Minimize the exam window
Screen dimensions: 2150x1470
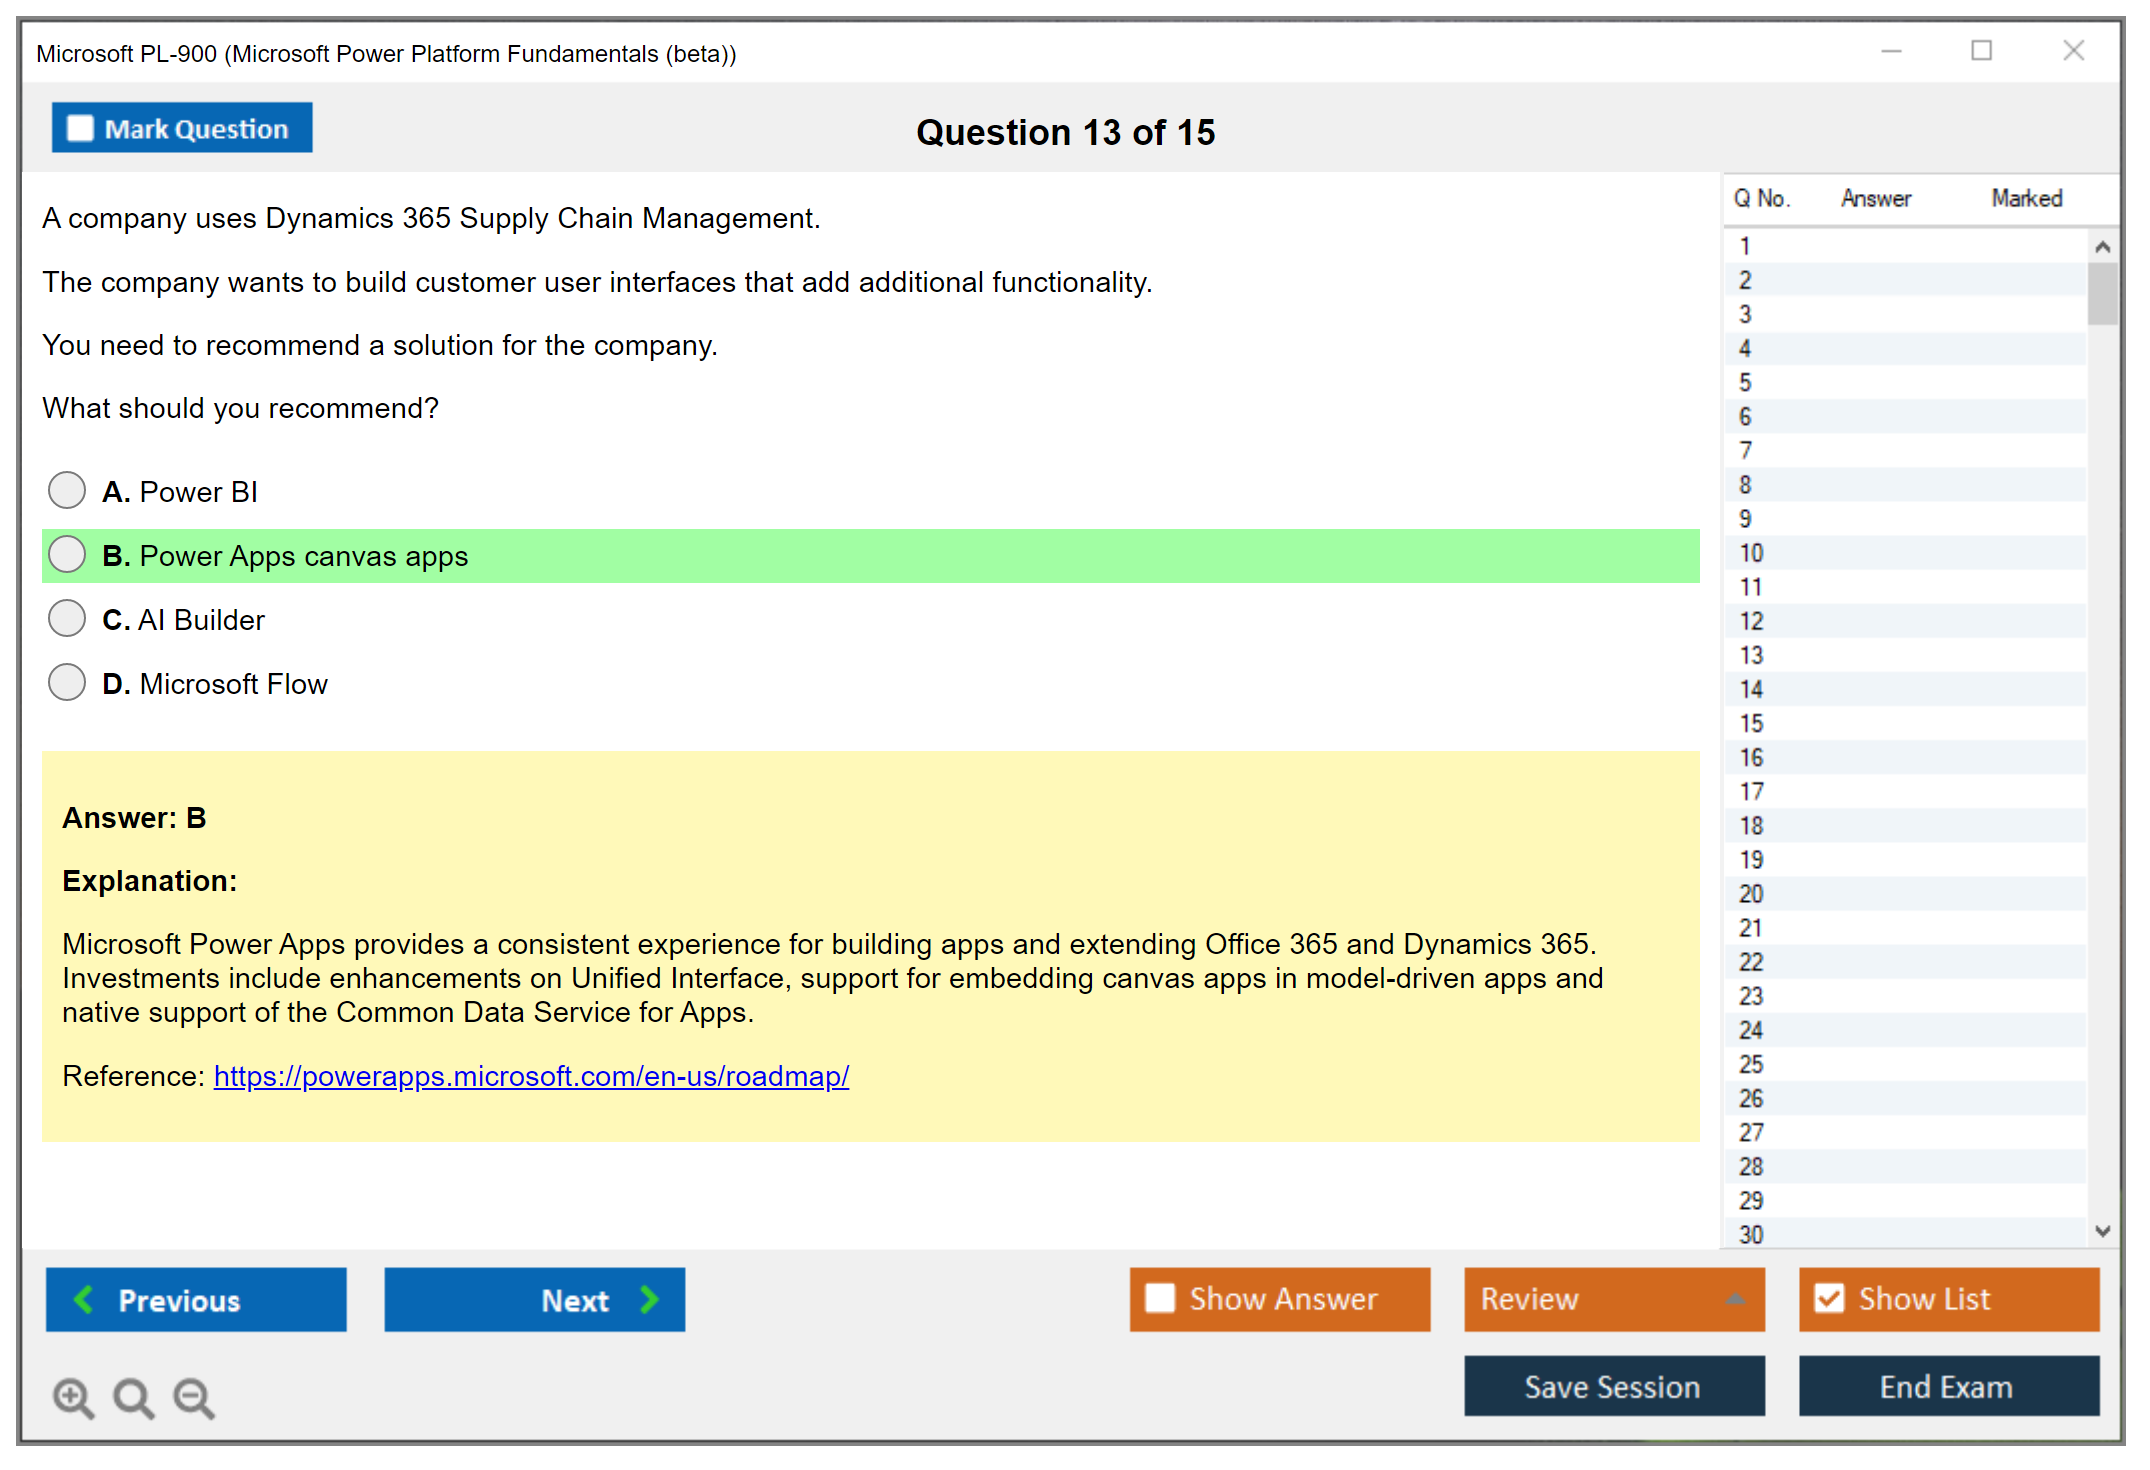pyautogui.click(x=1891, y=51)
